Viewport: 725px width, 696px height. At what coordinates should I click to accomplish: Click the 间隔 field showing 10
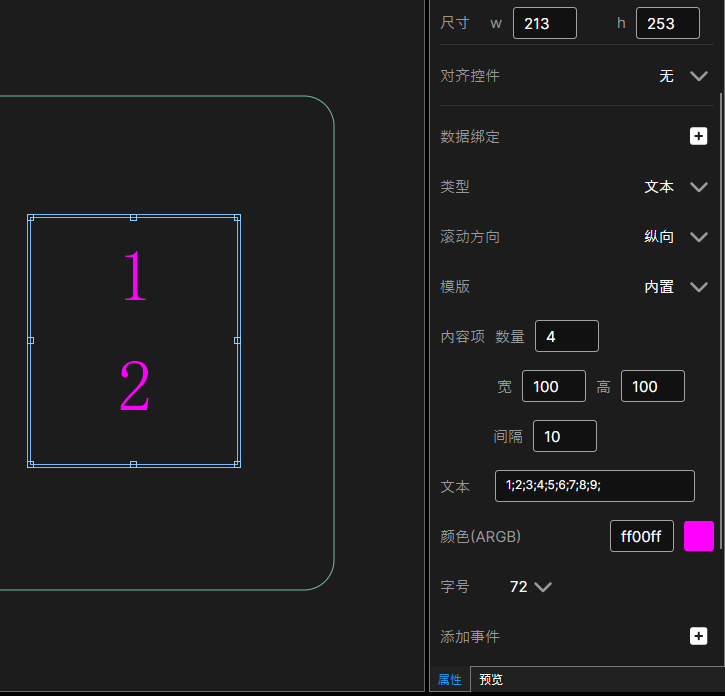point(565,436)
